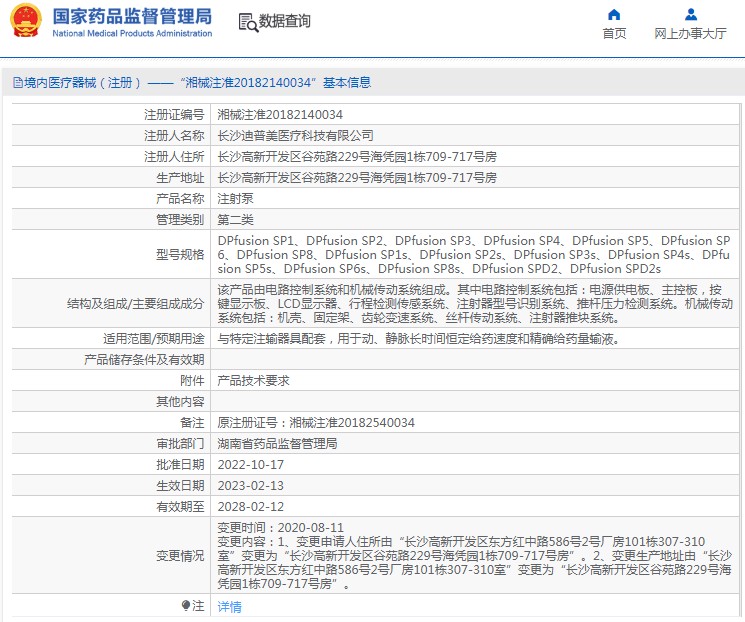Click approval date 2022-10-17
This screenshot has width=745, height=622.
[x=251, y=465]
